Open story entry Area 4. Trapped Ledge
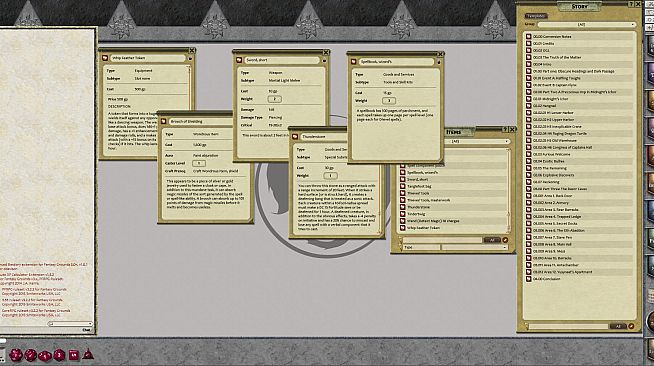Screen dimensions: 654x366 coord(528,217)
